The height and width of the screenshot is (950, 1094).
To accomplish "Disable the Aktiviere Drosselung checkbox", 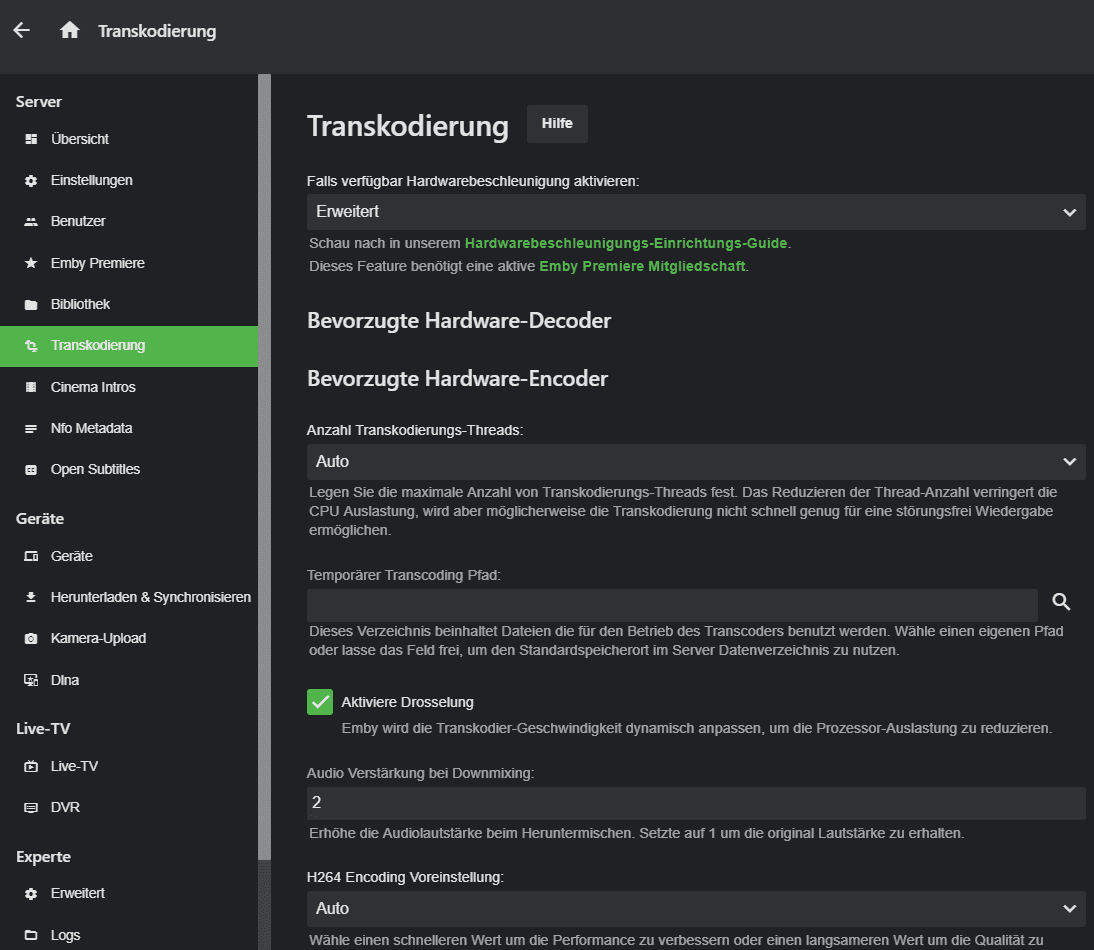I will pos(320,702).
